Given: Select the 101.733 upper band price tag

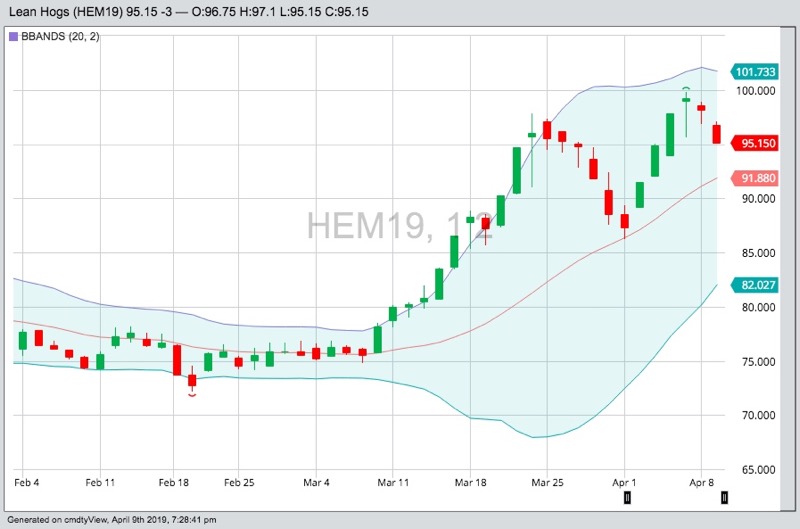Looking at the screenshot, I should coord(755,72).
